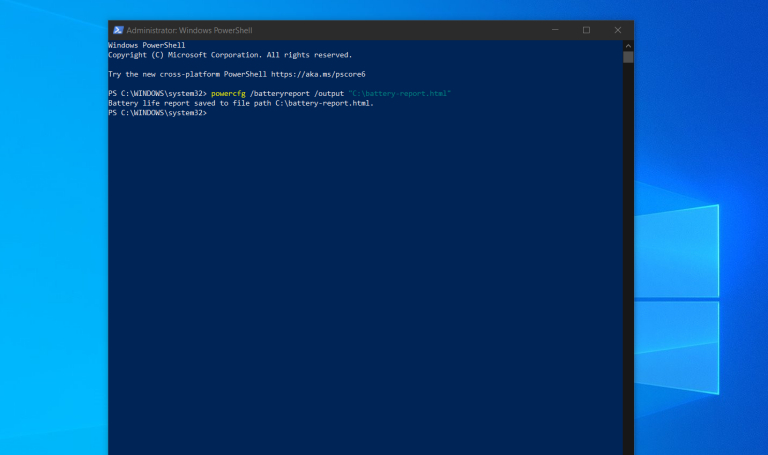768x455 pixels.
Task: Click 'Try the new cross-platform PowerShell' text
Action: click(x=188, y=74)
